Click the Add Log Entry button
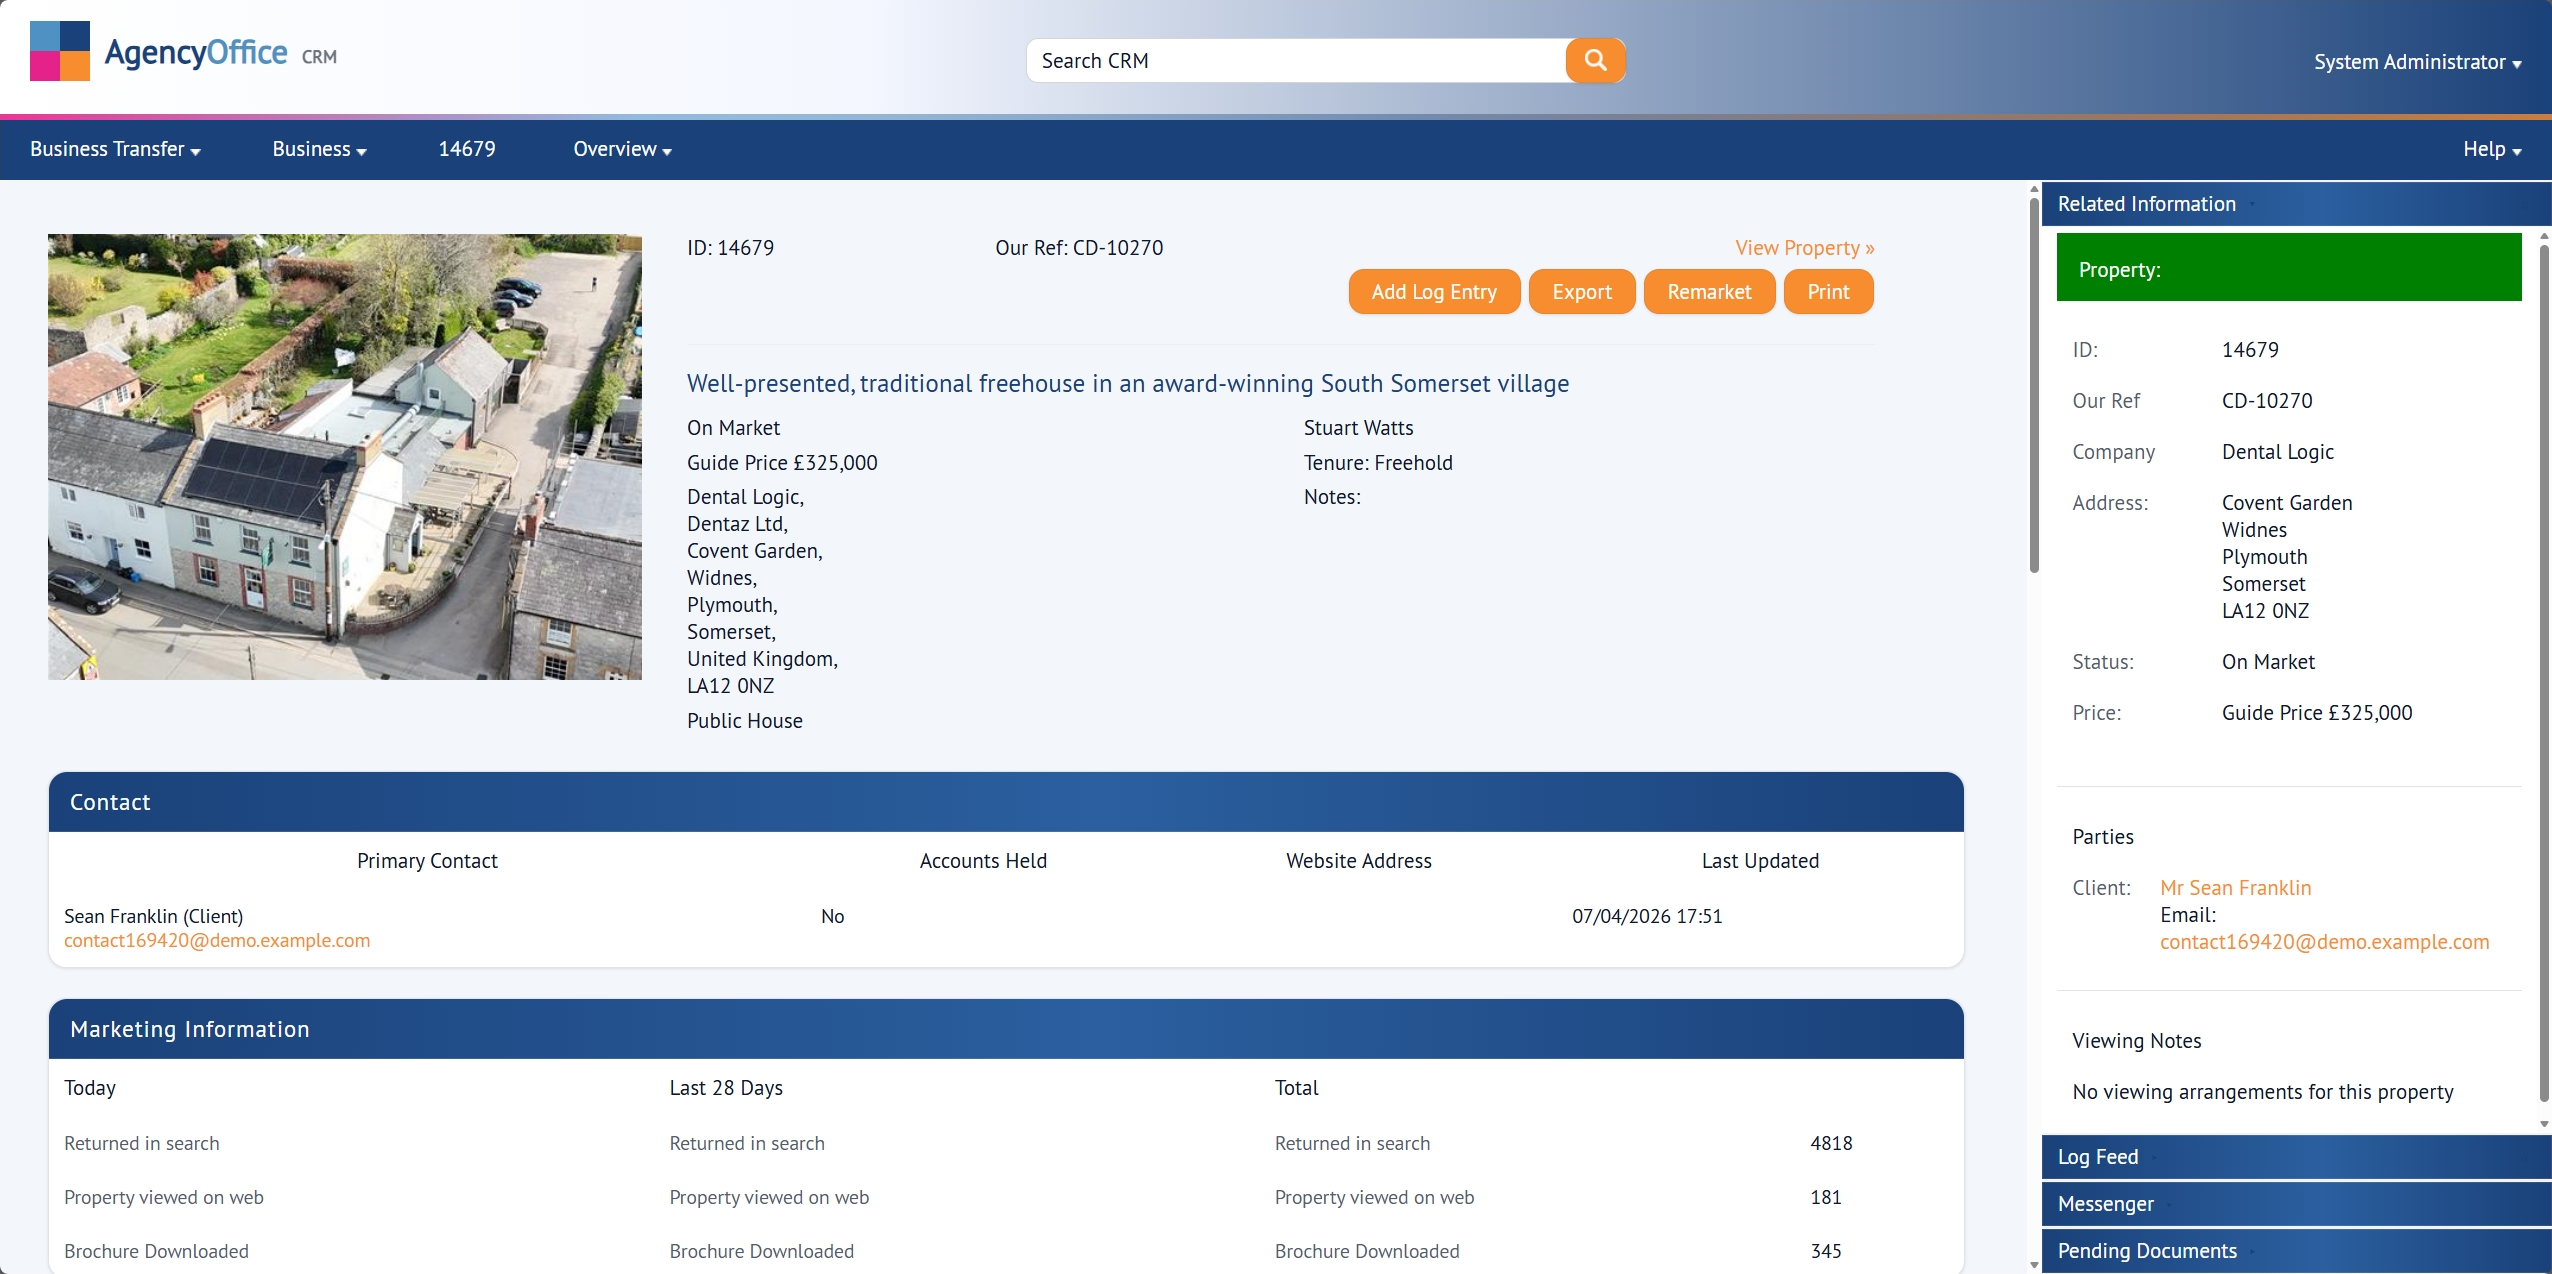 click(1433, 292)
